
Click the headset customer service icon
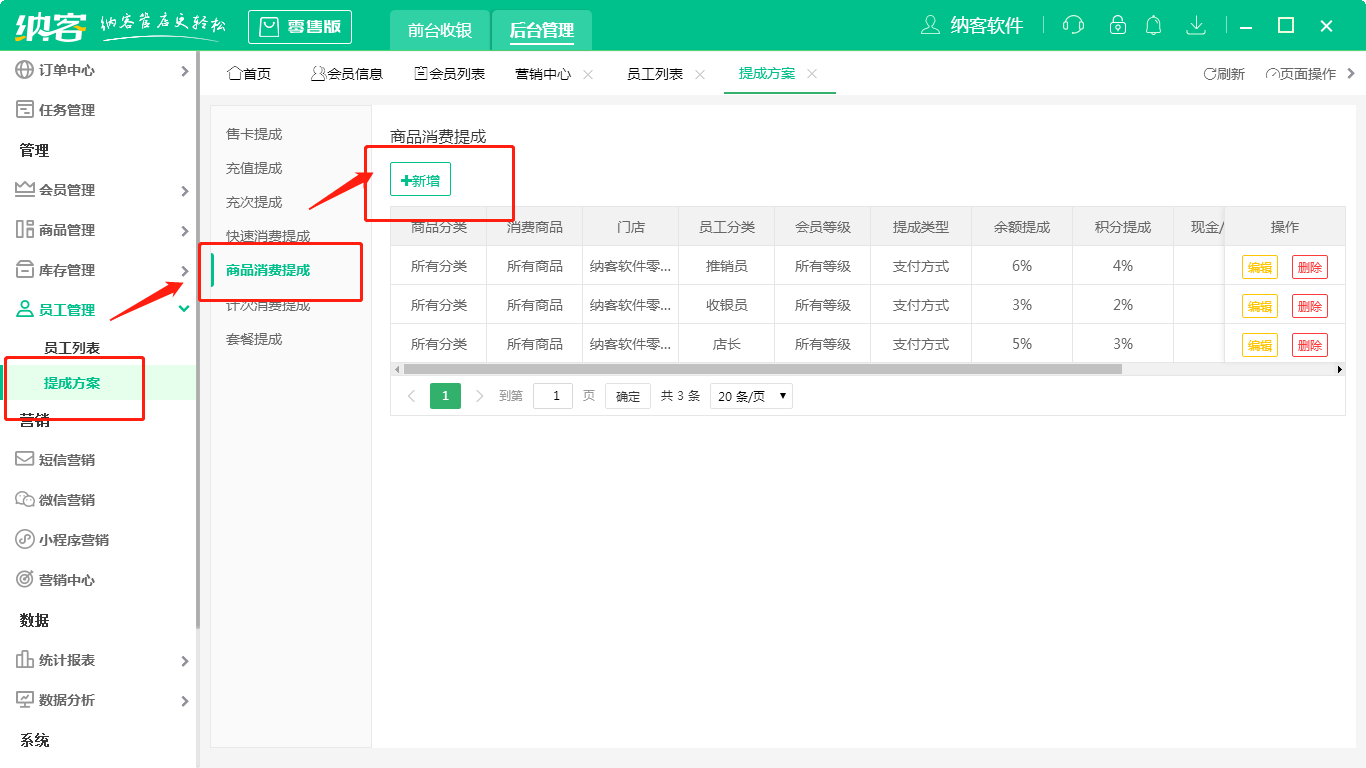(x=1073, y=25)
